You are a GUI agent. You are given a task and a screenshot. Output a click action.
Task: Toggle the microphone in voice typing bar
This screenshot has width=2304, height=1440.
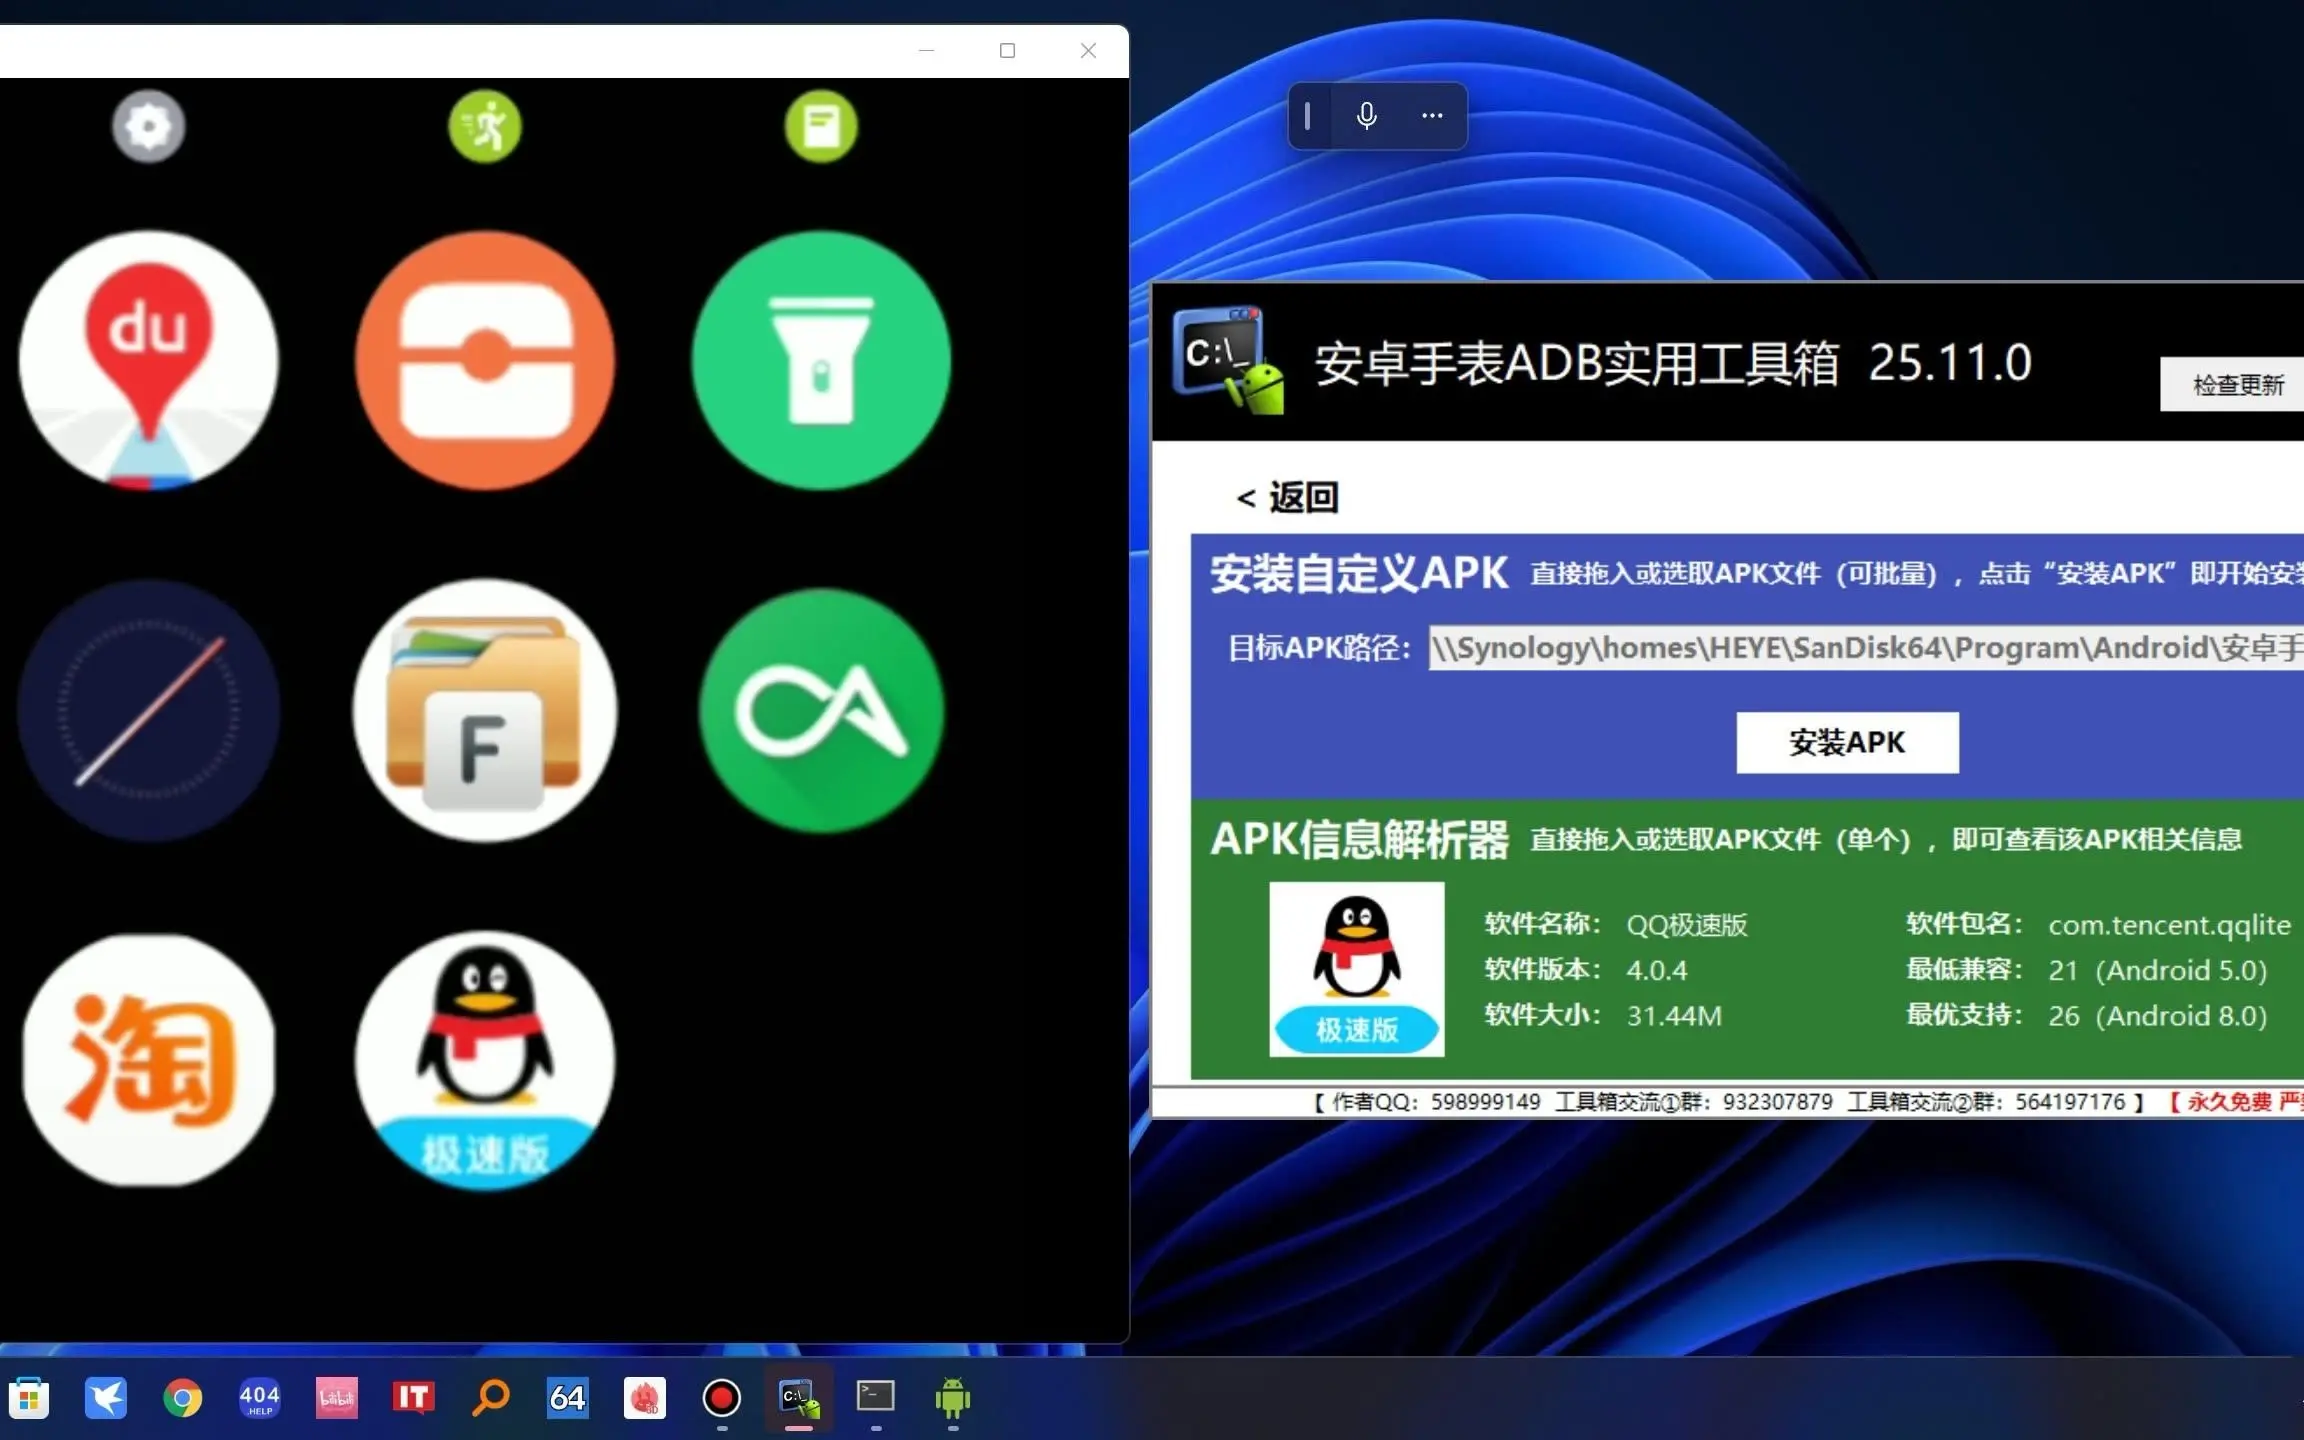[1366, 116]
